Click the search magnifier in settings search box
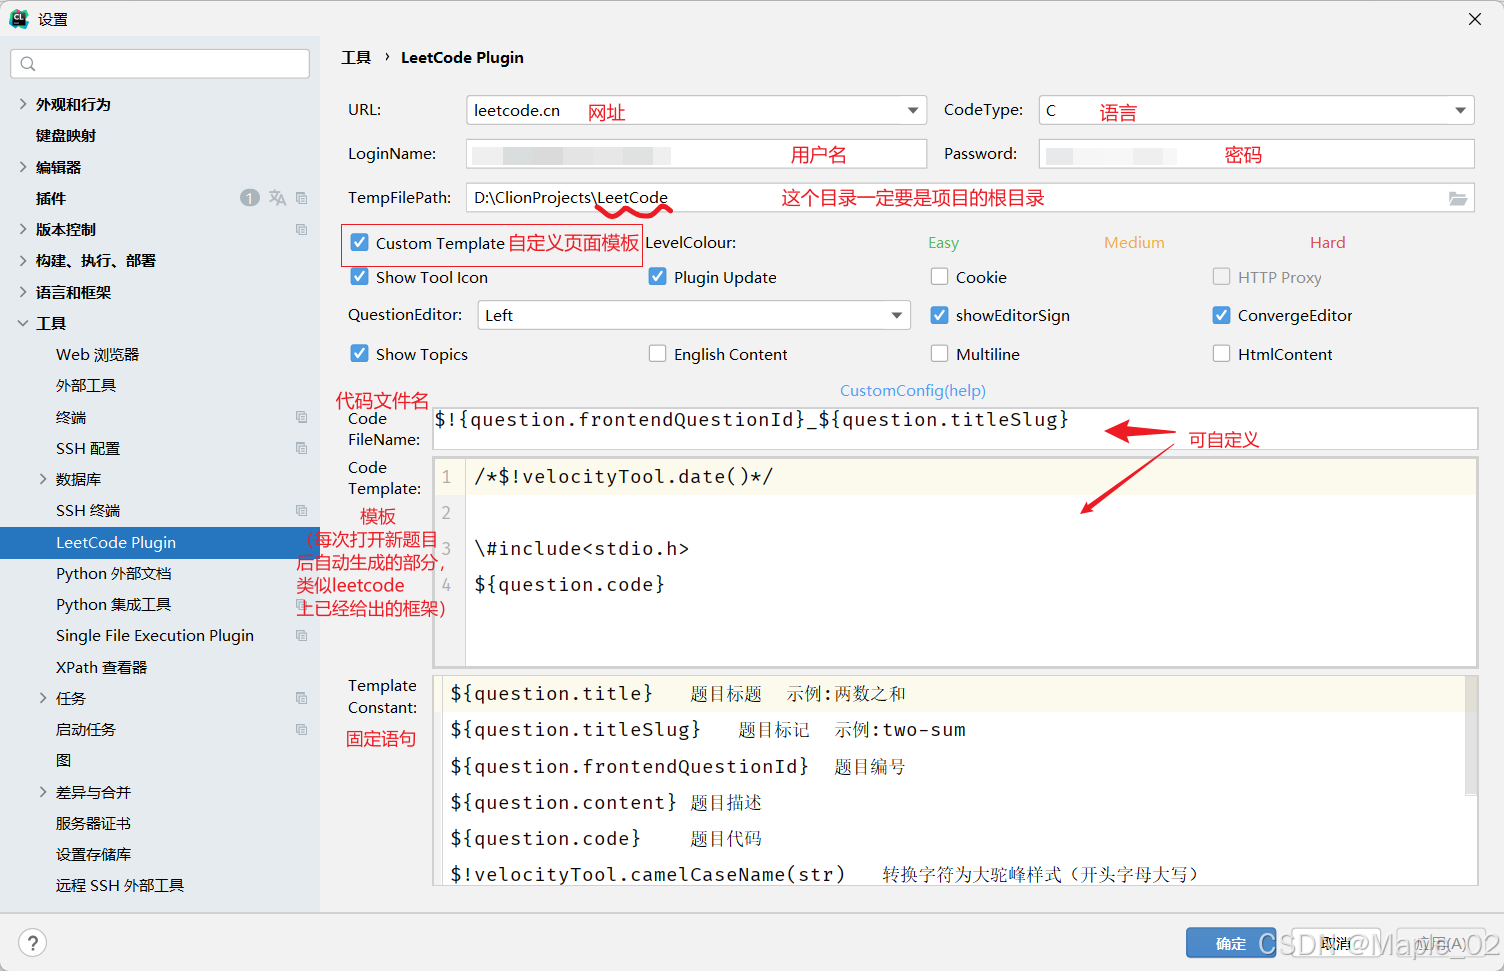This screenshot has height=971, width=1504. pyautogui.click(x=27, y=63)
